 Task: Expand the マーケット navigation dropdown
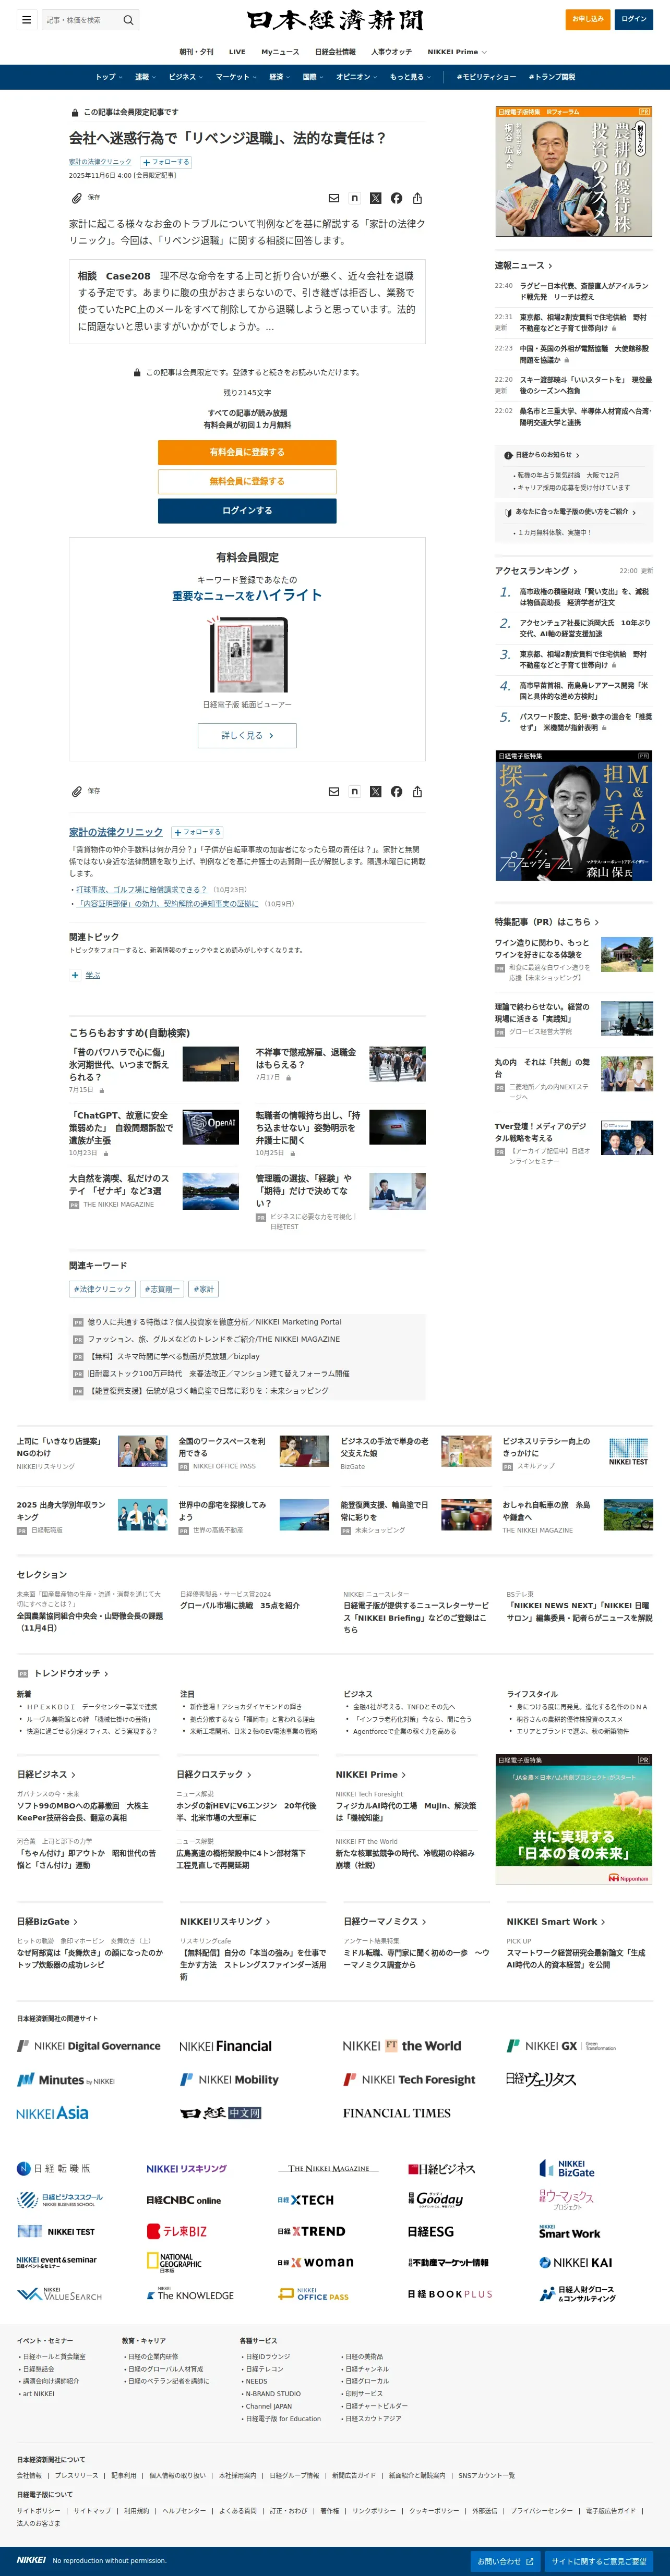pos(236,77)
